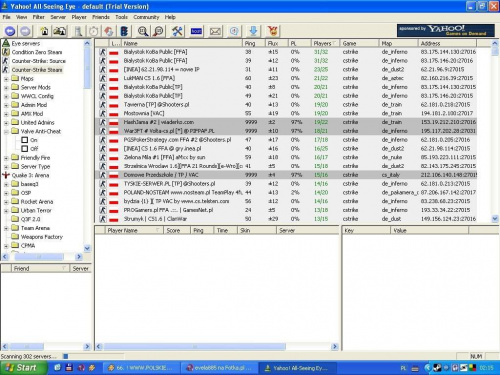This screenshot has height=375, width=500.
Task: Expand the United Admins folder
Action: pyautogui.click(x=6, y=123)
